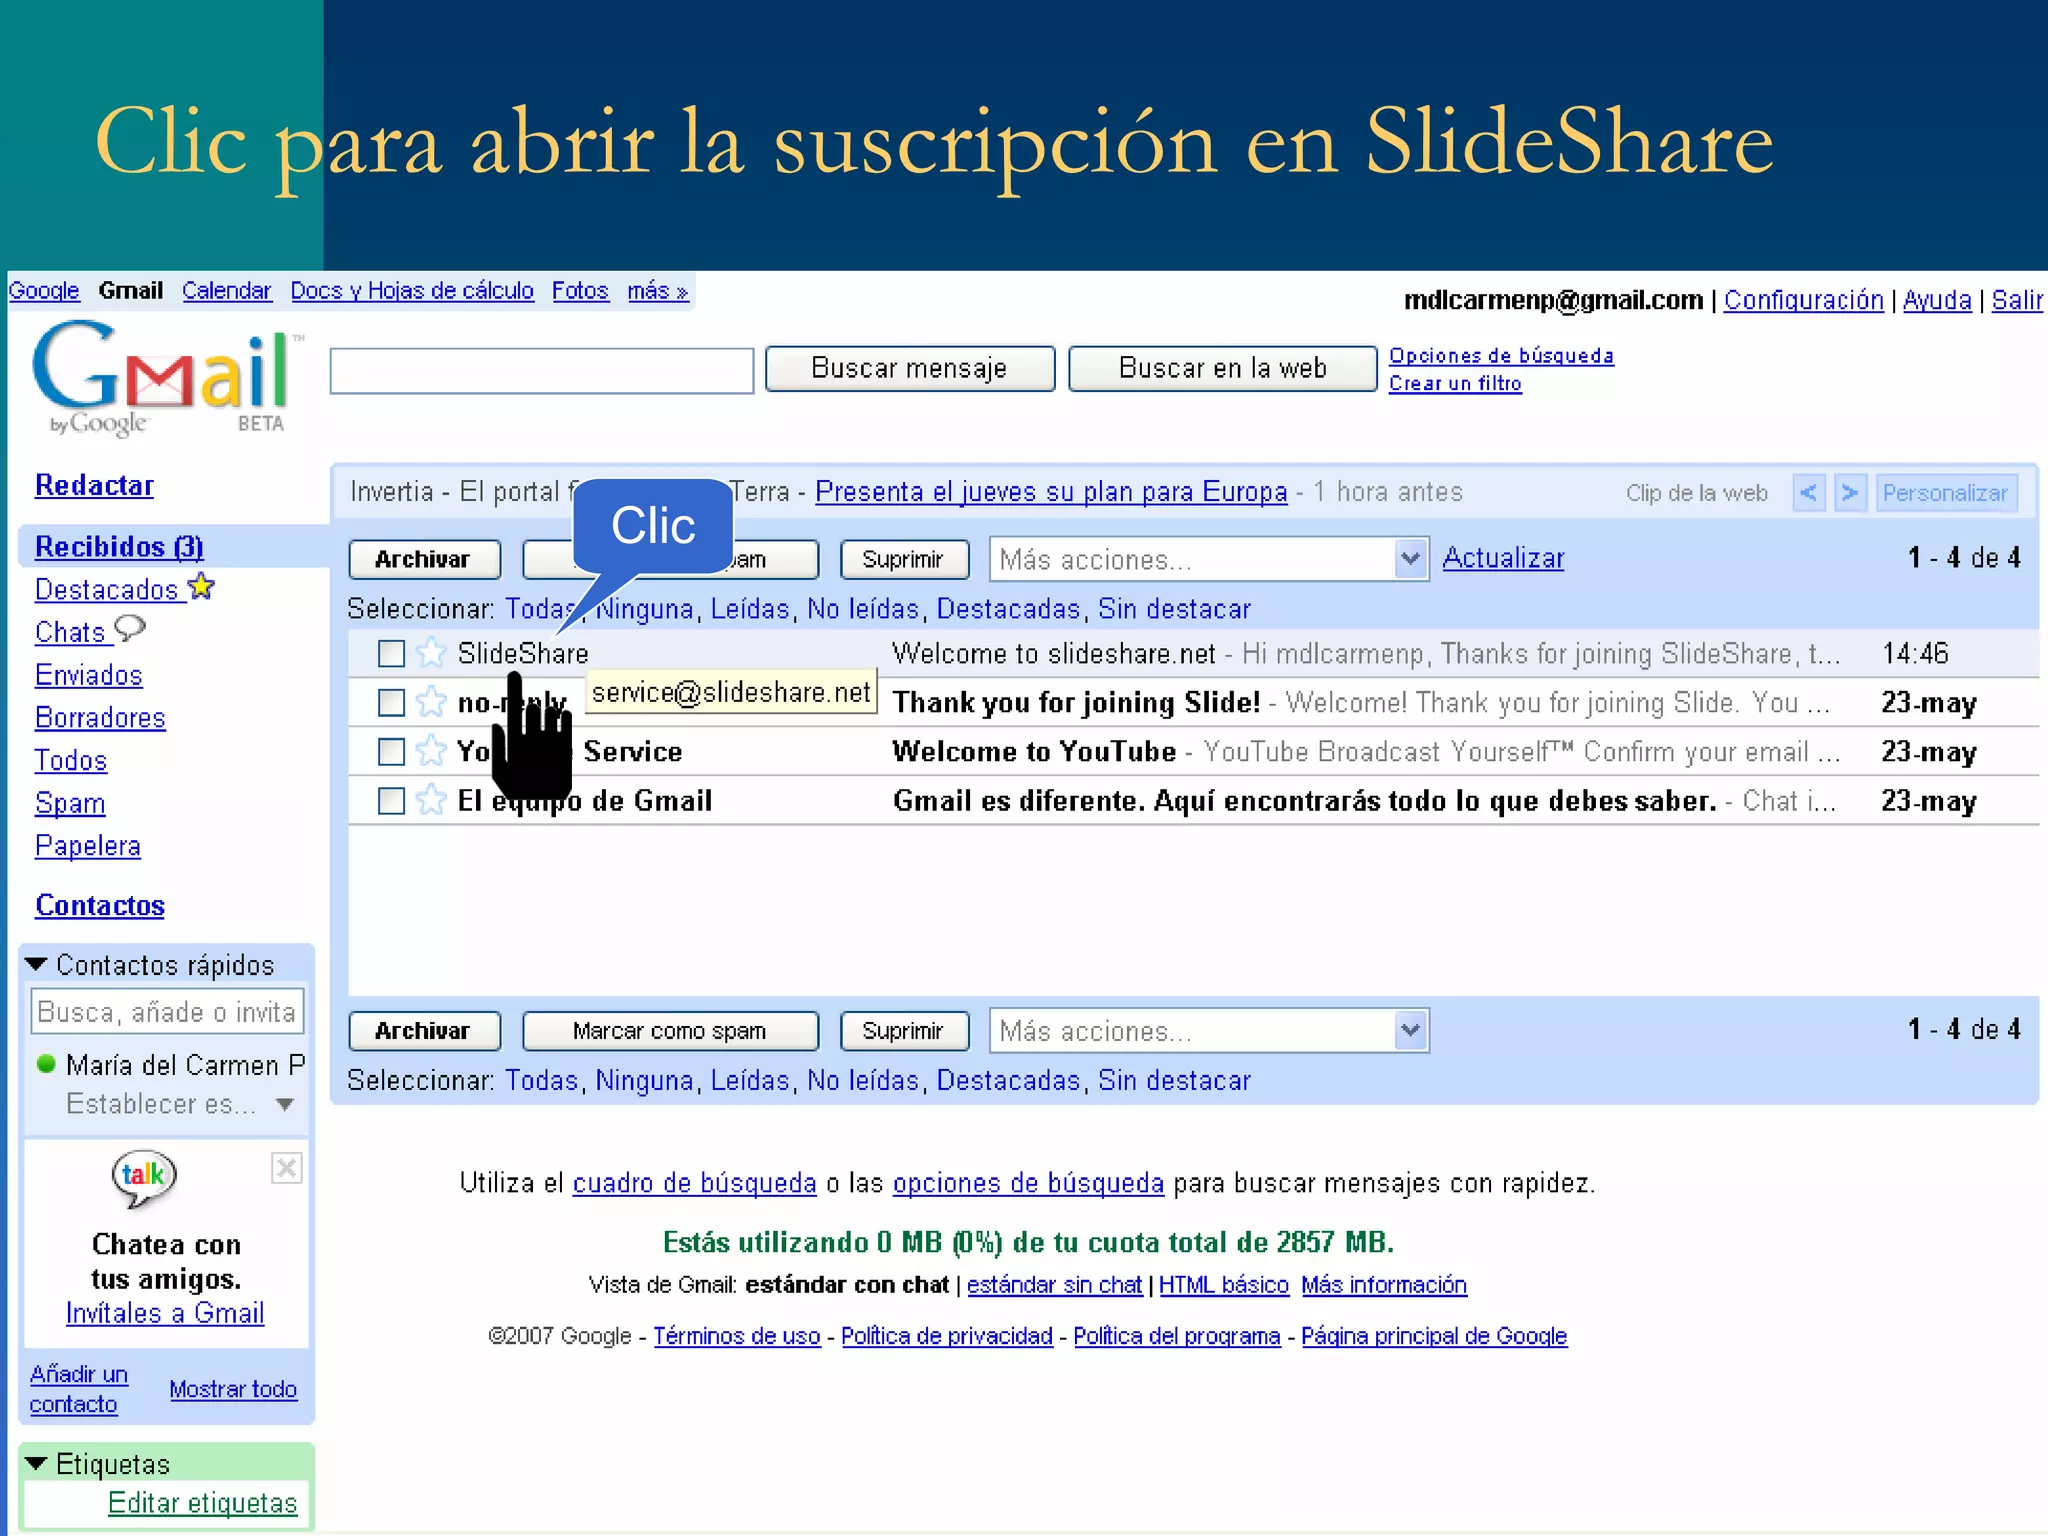Close the Talk promotion box
This screenshot has width=2048, height=1536.
[x=287, y=1167]
